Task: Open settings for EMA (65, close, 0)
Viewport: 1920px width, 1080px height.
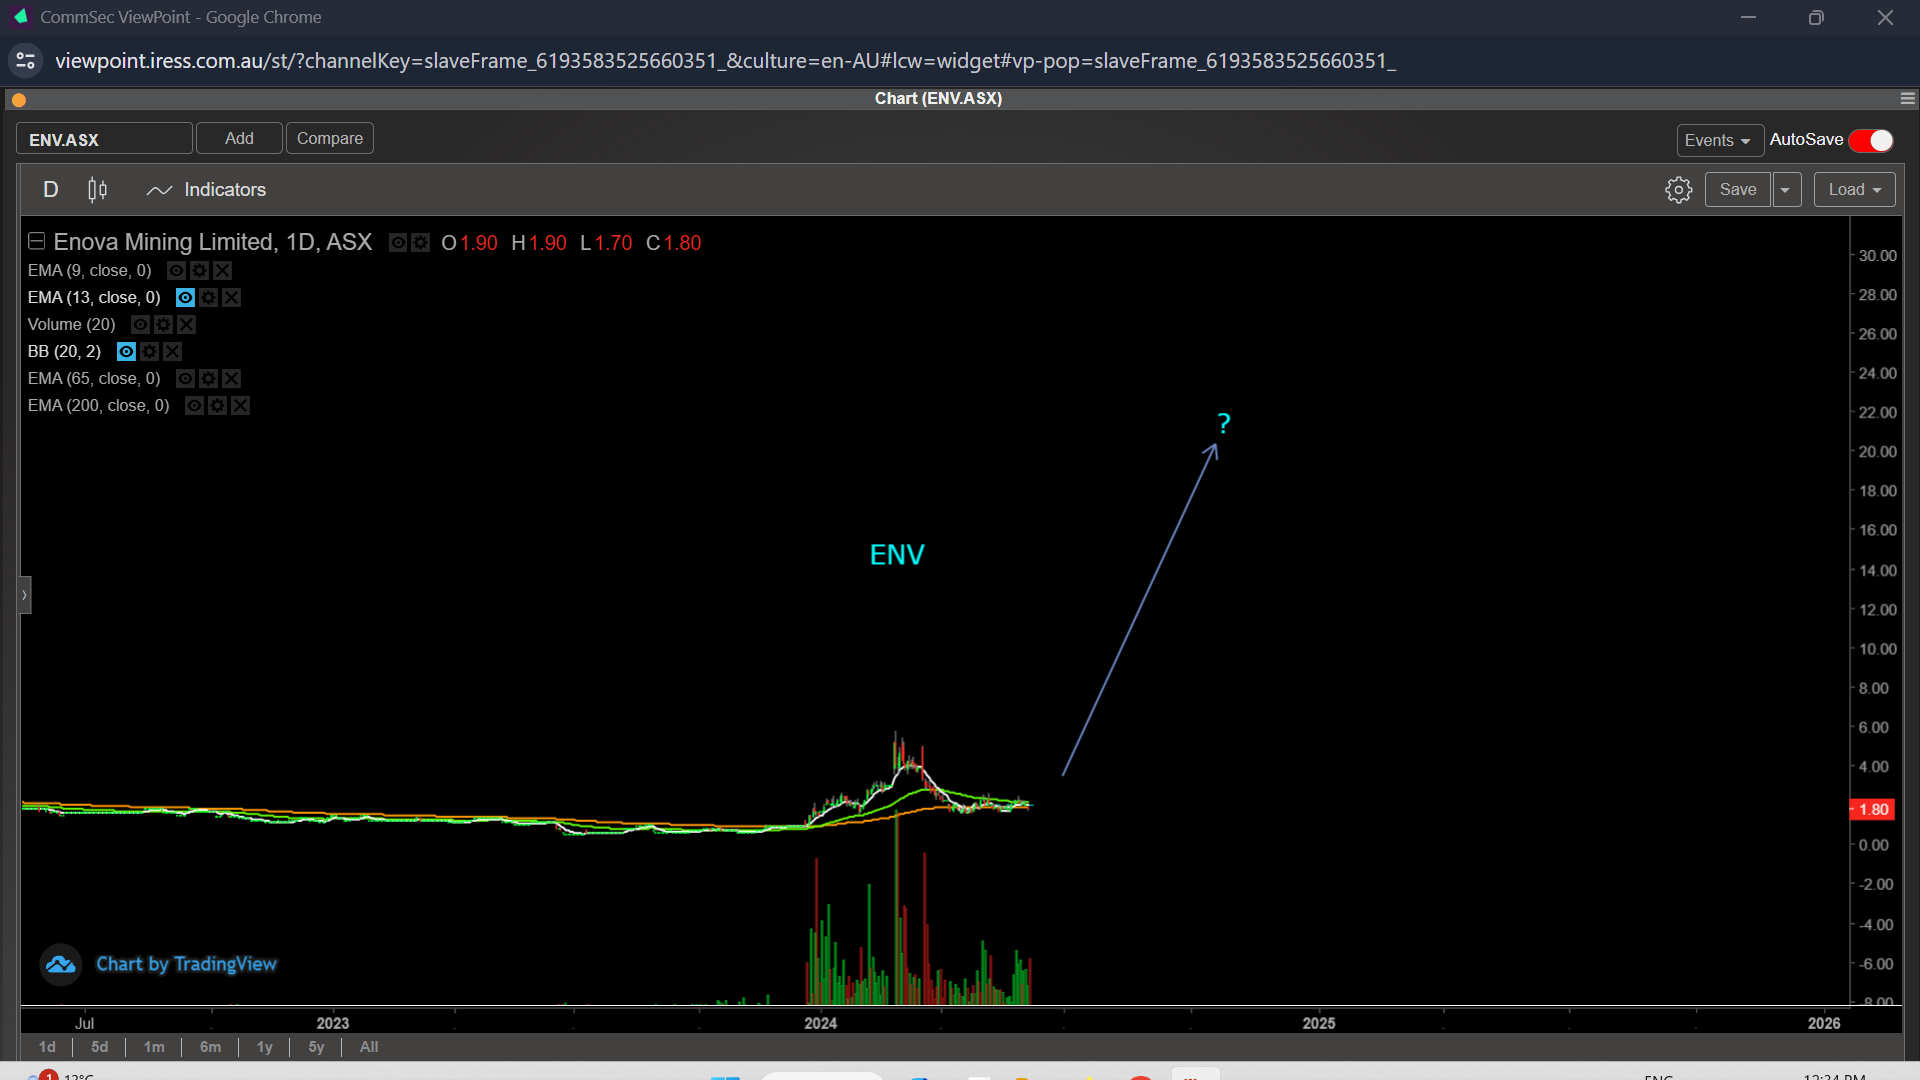Action: tap(208, 378)
